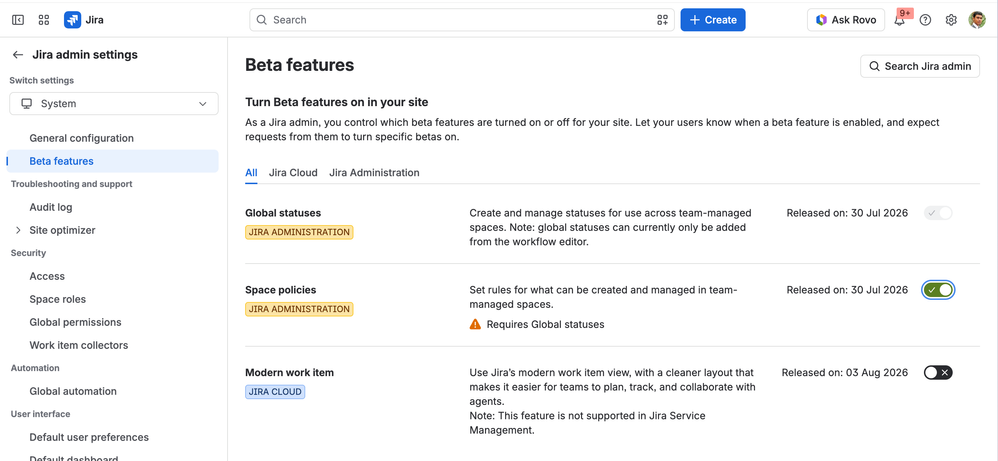Click the Modern work item feature name
The image size is (998, 461).
coord(290,372)
